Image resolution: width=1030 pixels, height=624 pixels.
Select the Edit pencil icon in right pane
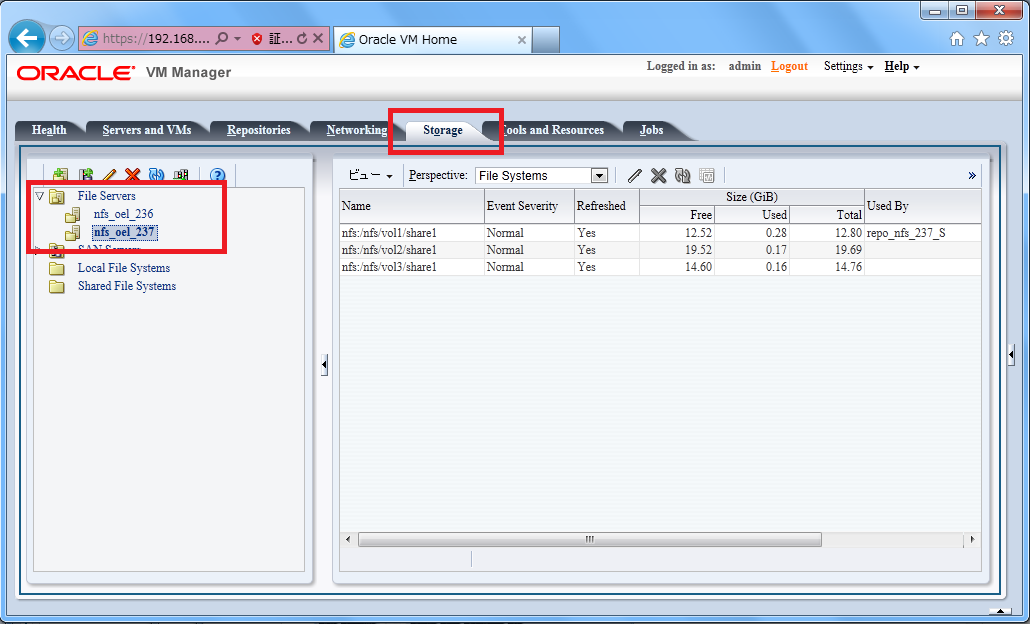(634, 175)
